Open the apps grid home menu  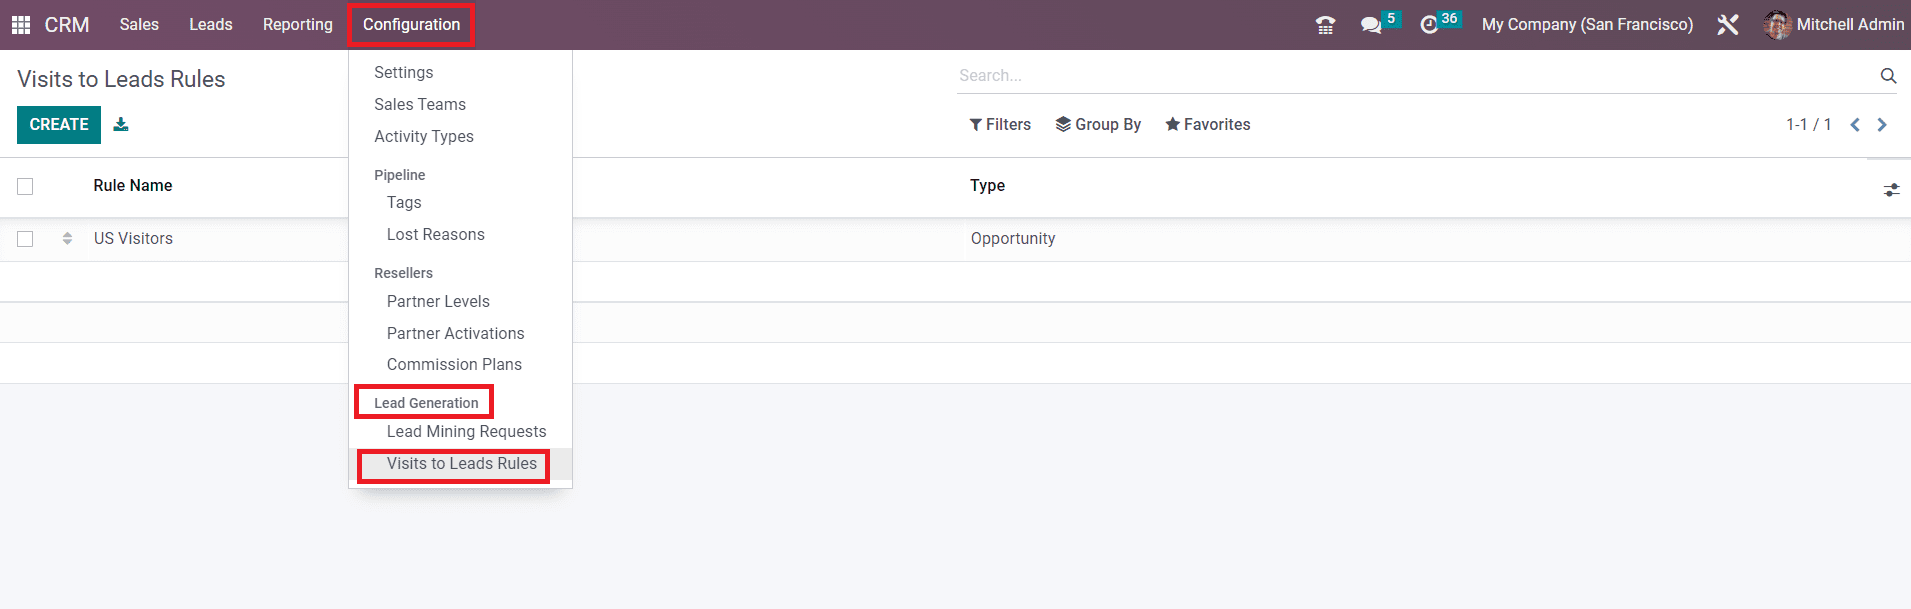20,25
